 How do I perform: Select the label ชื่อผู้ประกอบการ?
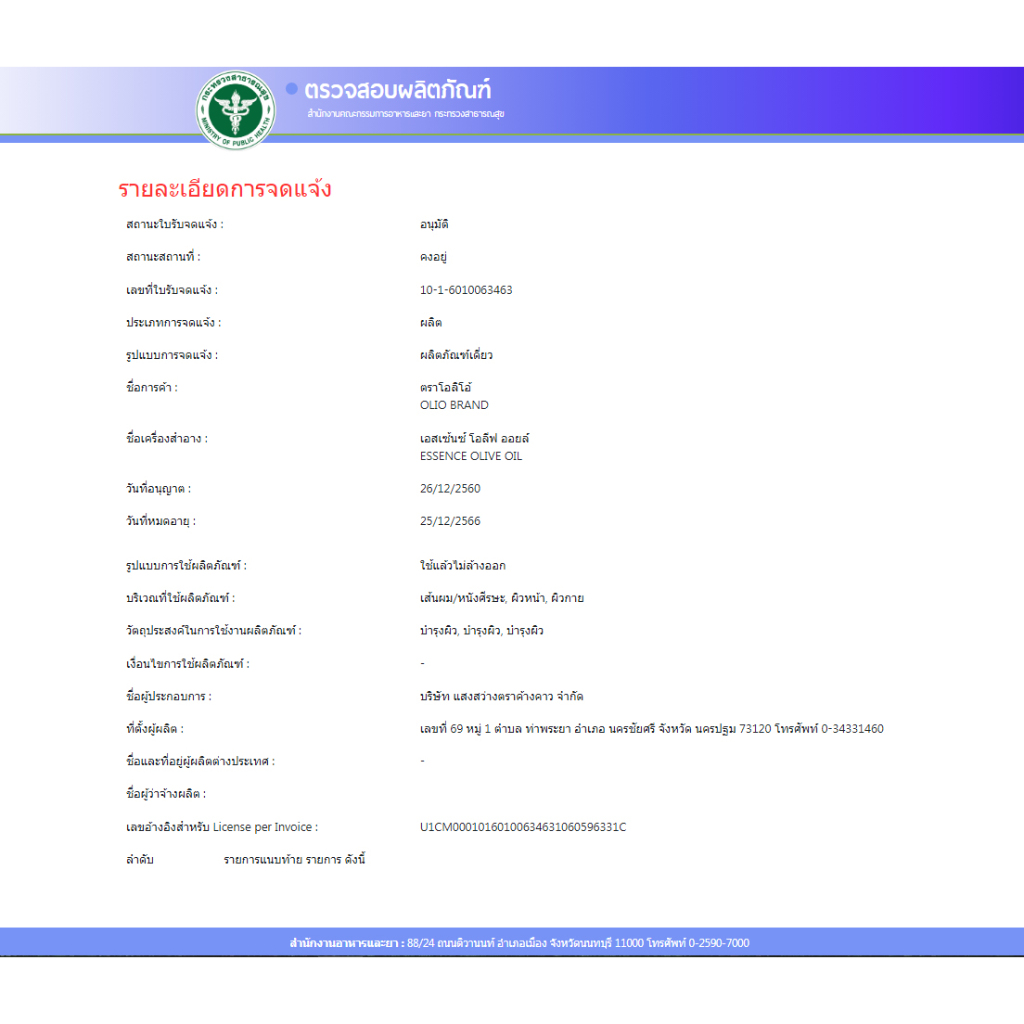[168, 697]
